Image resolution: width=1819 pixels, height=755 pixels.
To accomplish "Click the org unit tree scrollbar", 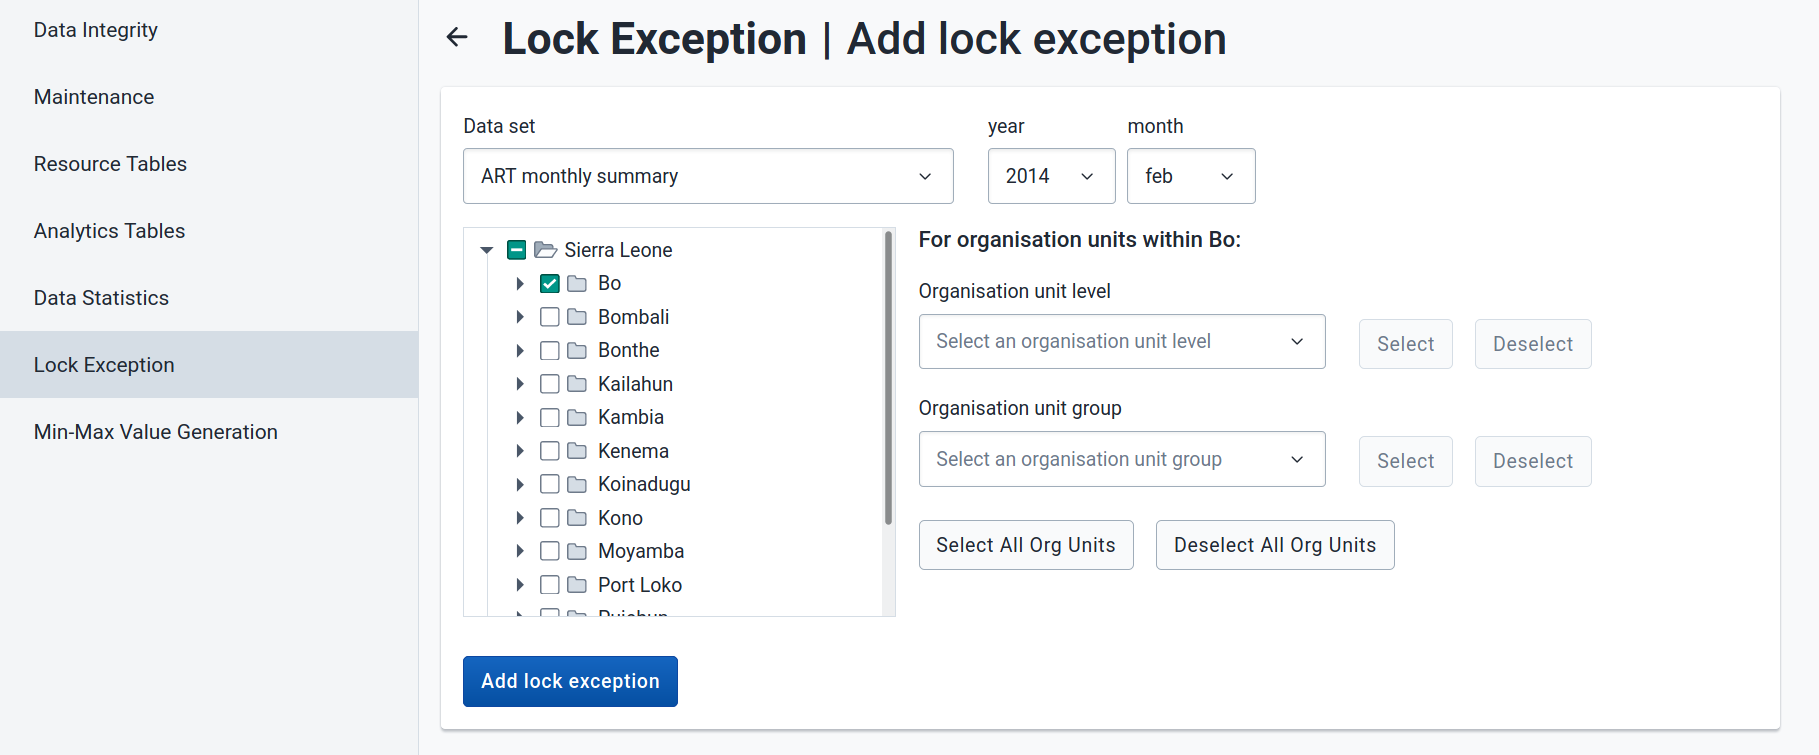I will (888, 380).
